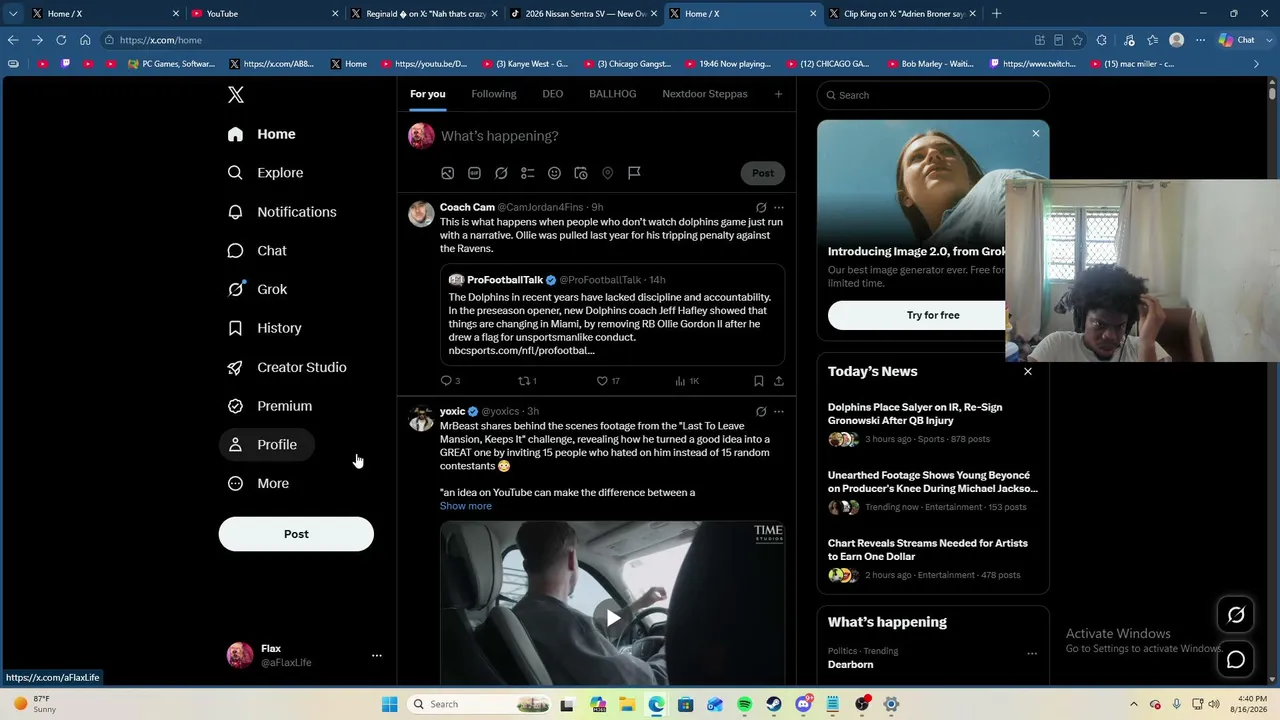Viewport: 1280px width, 720px height.
Task: Switch to the Following tab
Action: (x=494, y=94)
